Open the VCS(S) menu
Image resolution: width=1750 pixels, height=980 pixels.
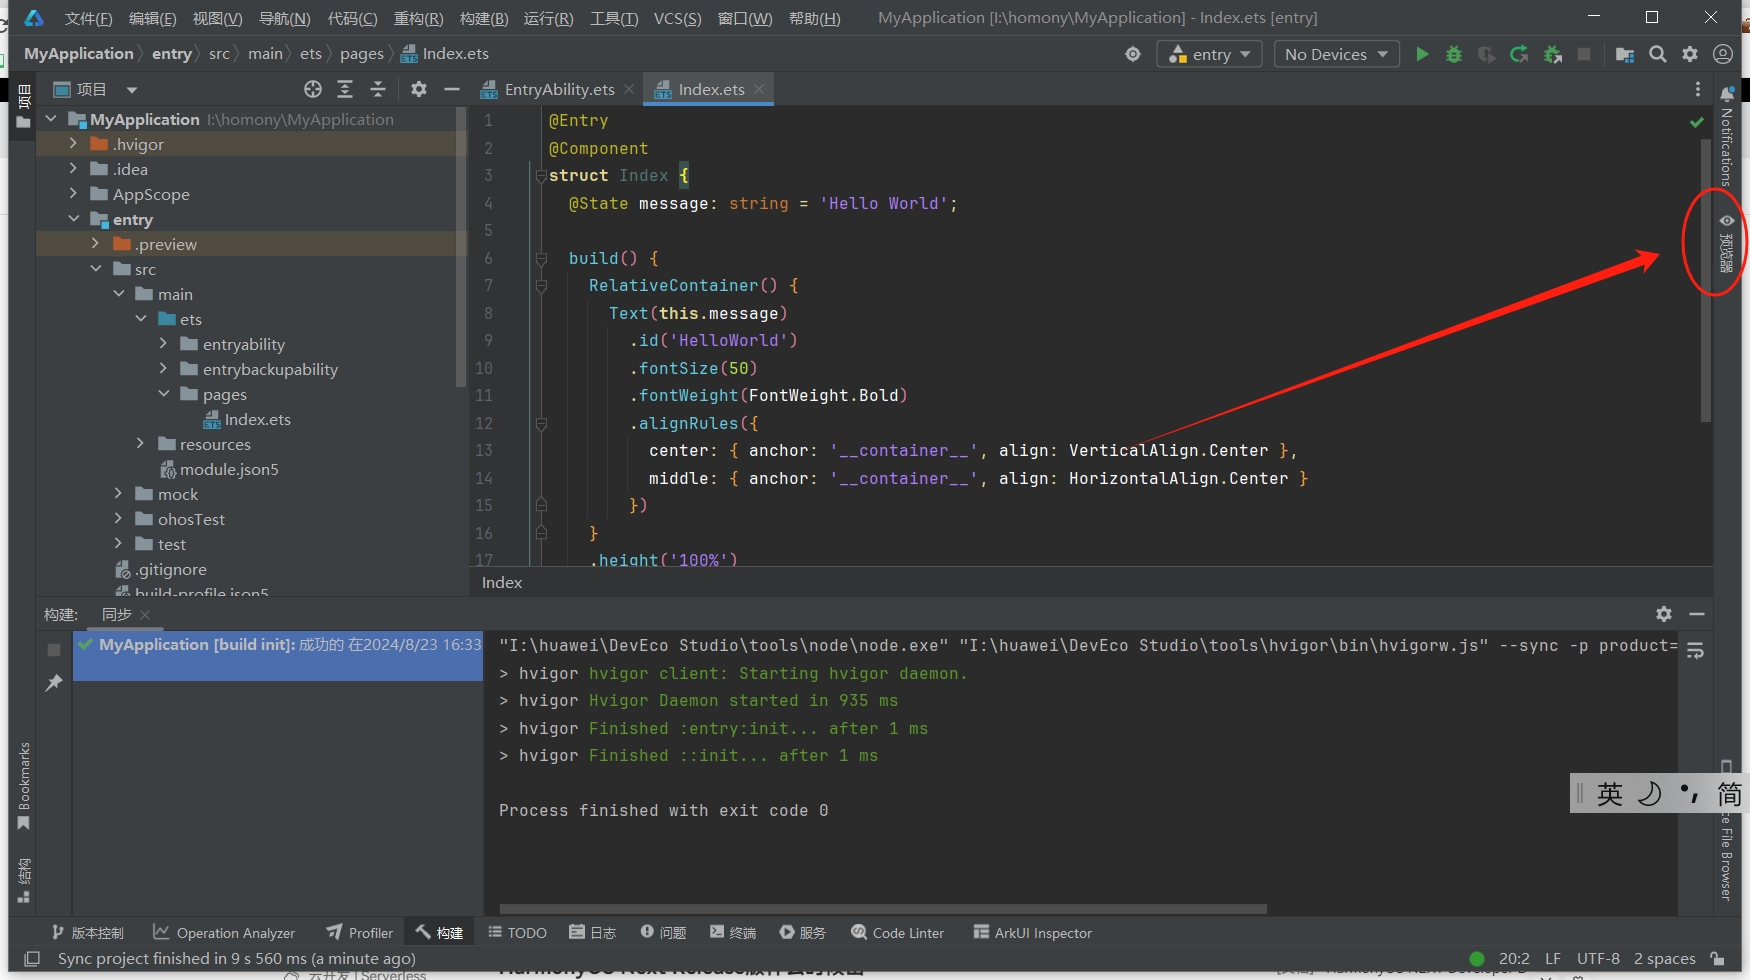point(677,18)
